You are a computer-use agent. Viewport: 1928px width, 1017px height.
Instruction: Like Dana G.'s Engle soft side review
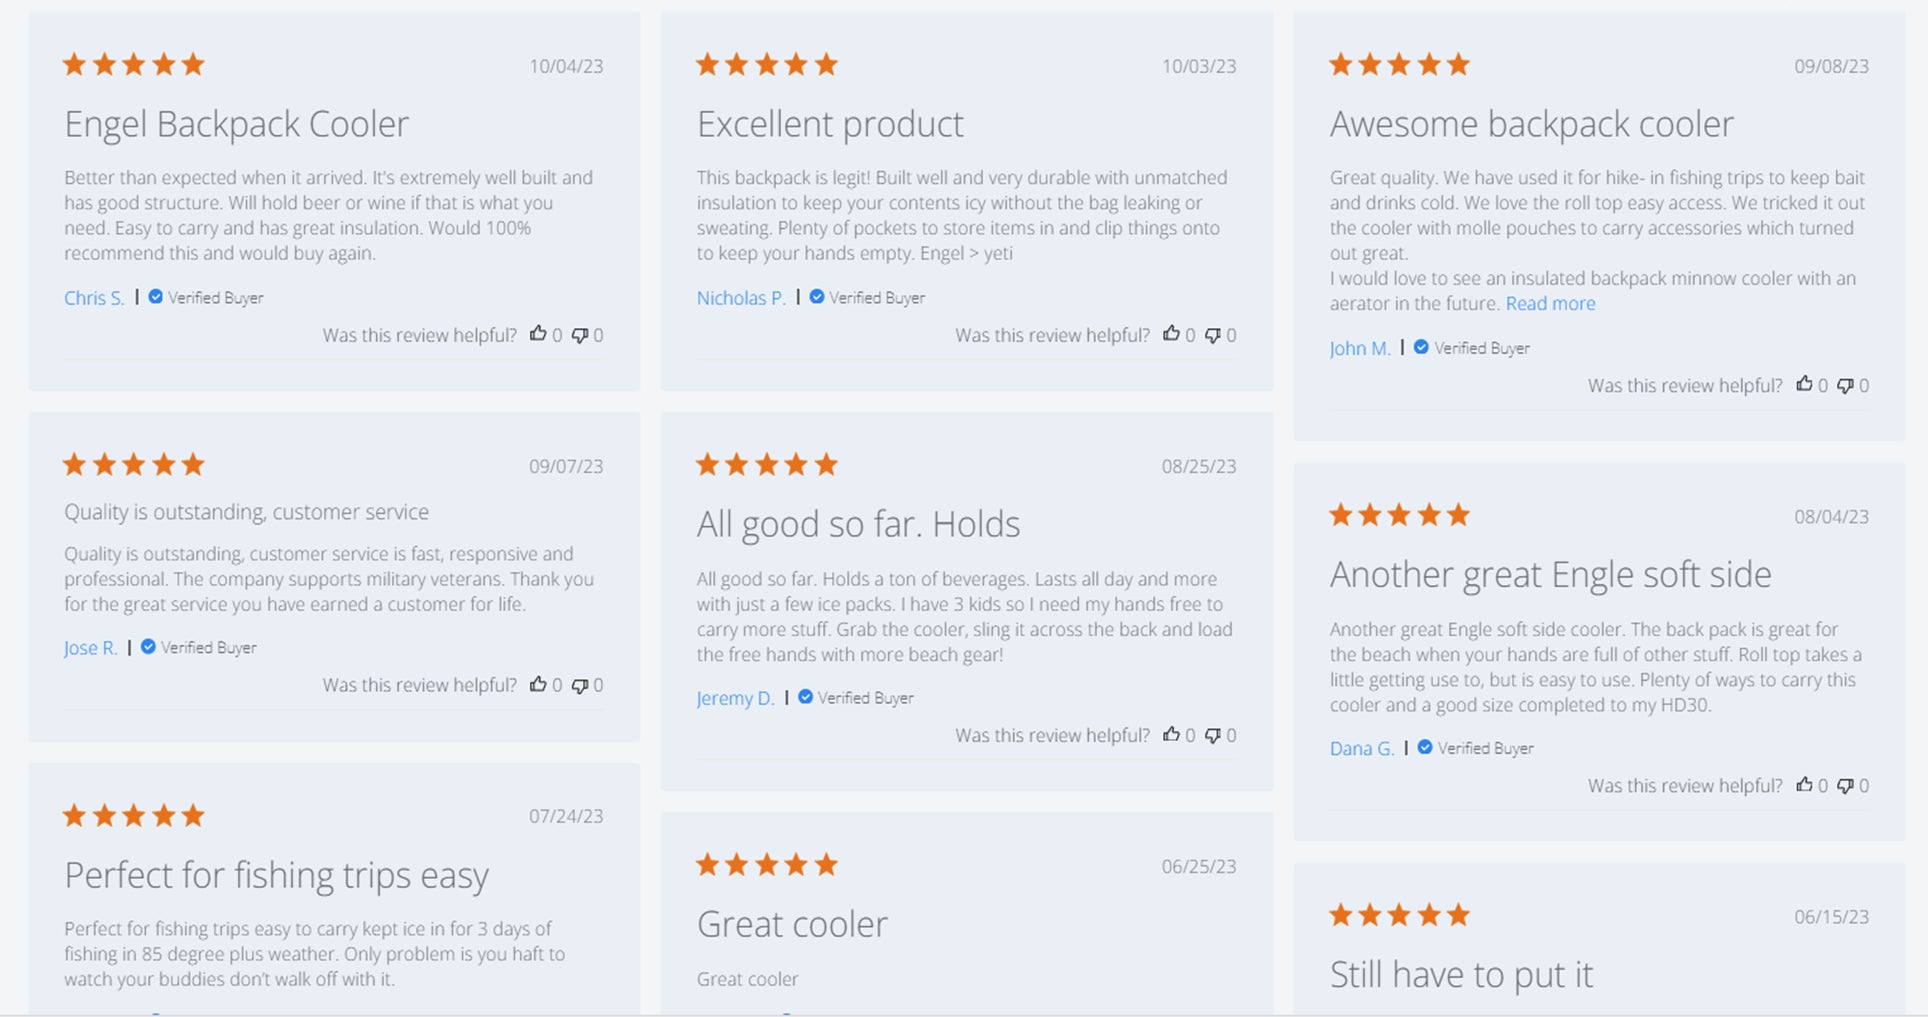coord(1804,785)
